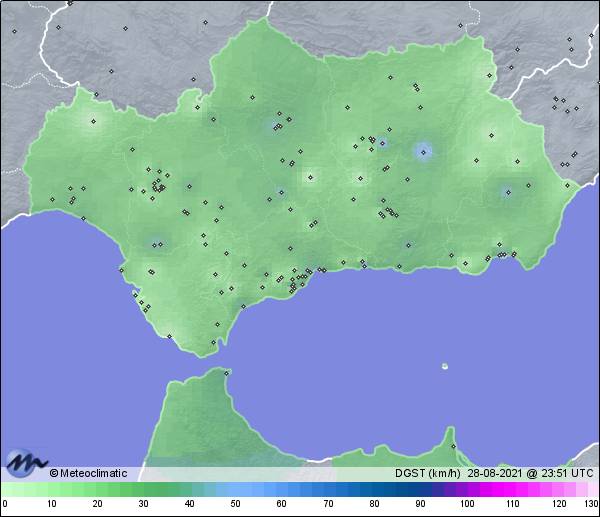Click the isolated island station marker at sea
600x517 pixels.
[445, 366]
